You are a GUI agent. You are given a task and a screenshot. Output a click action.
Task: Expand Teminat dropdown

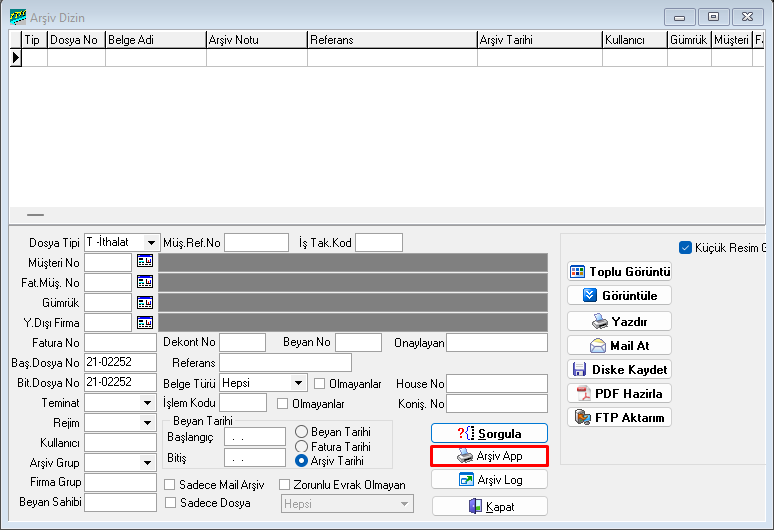(147, 403)
